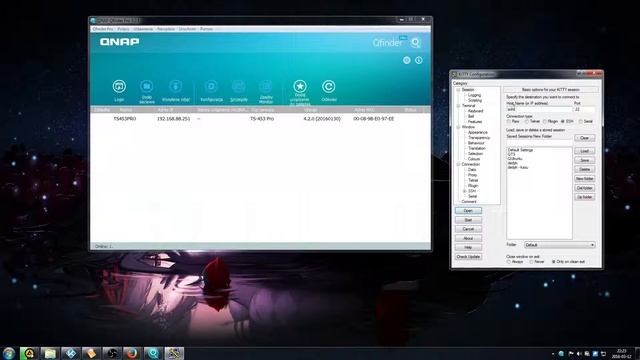Collapse the Session category tree node
This screenshot has width=640, height=360.
(x=458, y=90)
